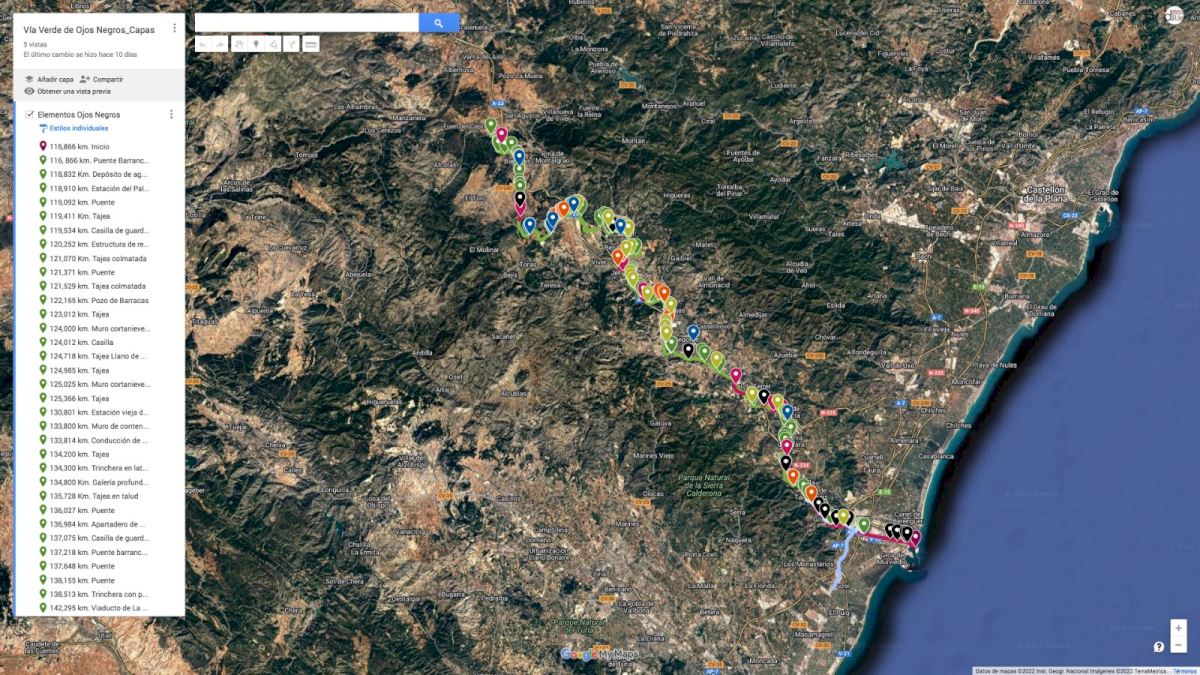Image resolution: width=1200 pixels, height=675 pixels.
Task: Click Compartir to share map
Action: (102, 79)
